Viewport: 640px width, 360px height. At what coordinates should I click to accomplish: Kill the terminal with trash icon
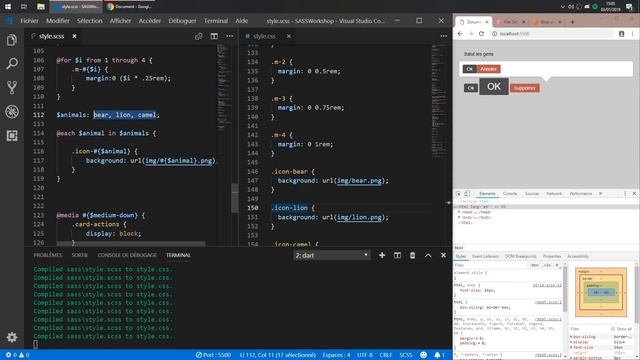click(x=412, y=255)
